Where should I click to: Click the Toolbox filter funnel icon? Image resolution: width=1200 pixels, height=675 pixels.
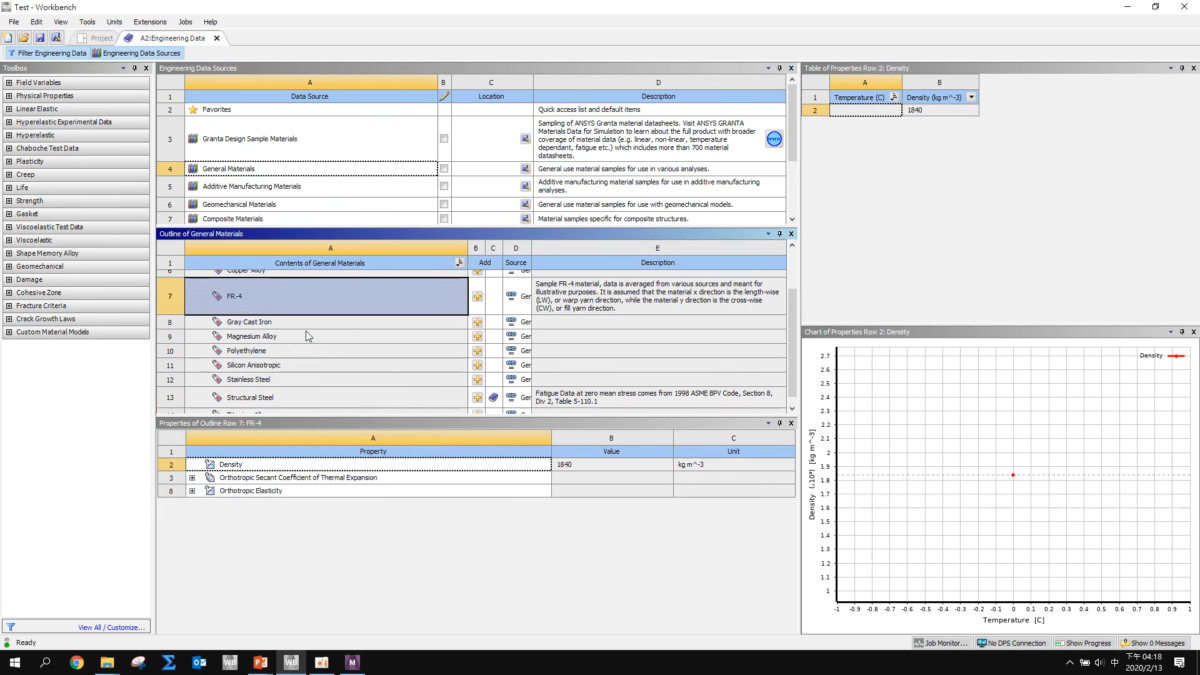tap(9, 627)
